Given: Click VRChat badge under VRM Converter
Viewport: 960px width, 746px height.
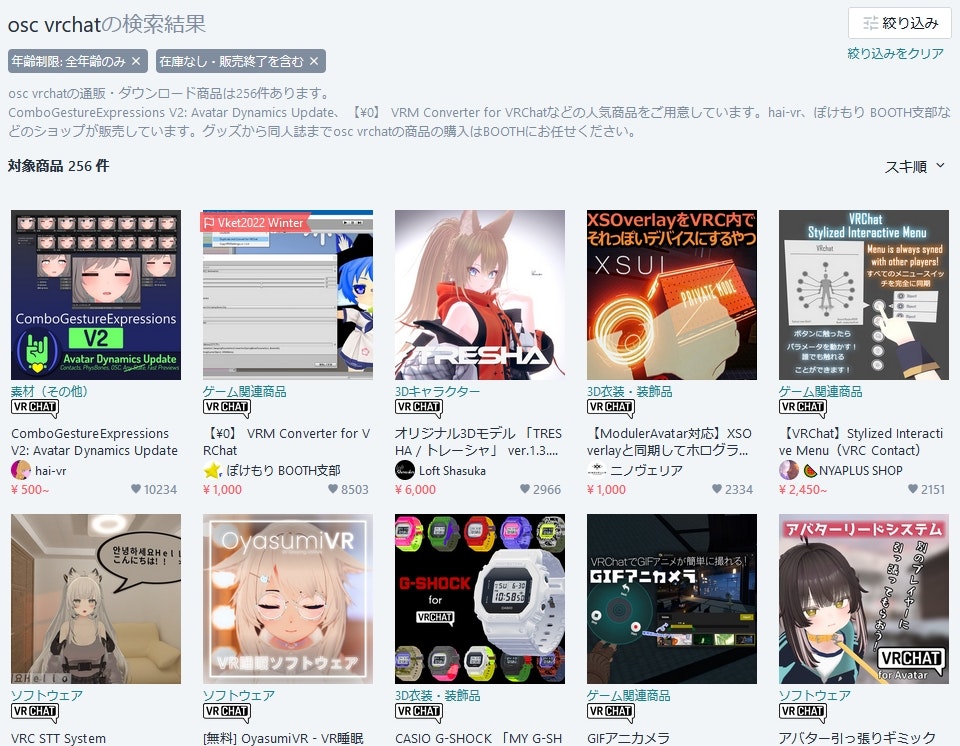Looking at the screenshot, I should 227,407.
